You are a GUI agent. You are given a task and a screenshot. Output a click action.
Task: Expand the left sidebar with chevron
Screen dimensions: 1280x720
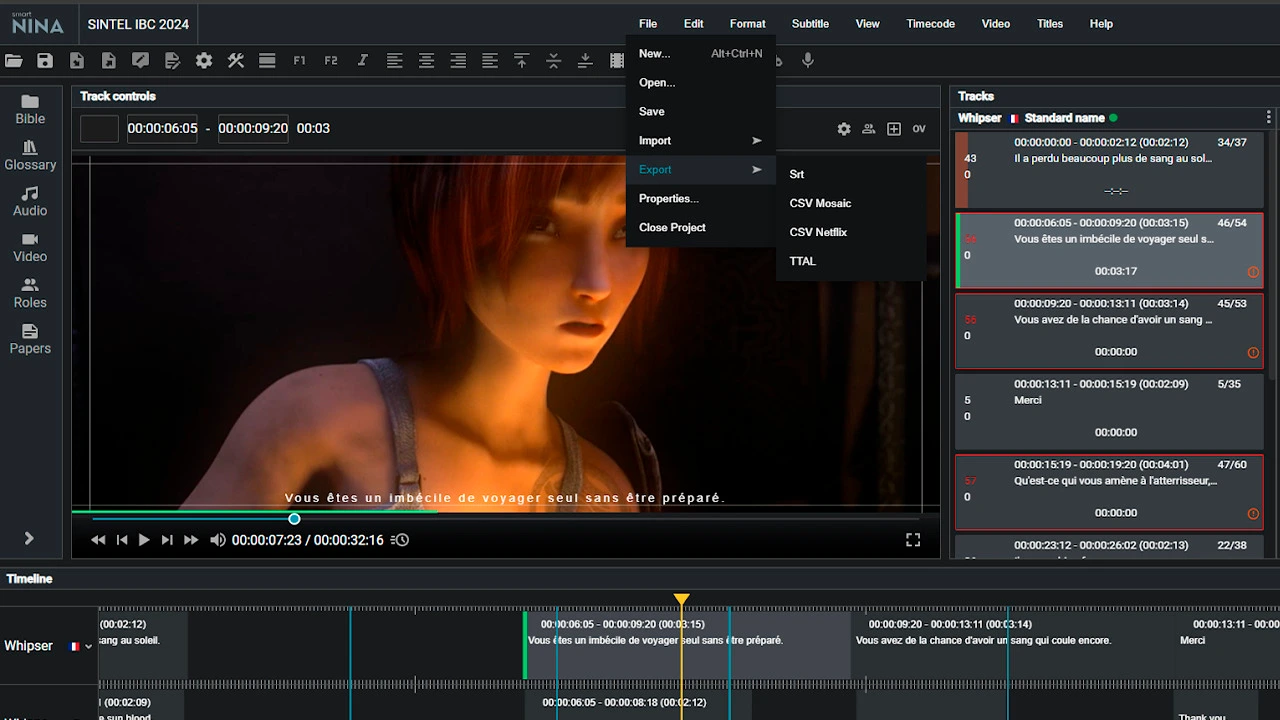(x=29, y=539)
